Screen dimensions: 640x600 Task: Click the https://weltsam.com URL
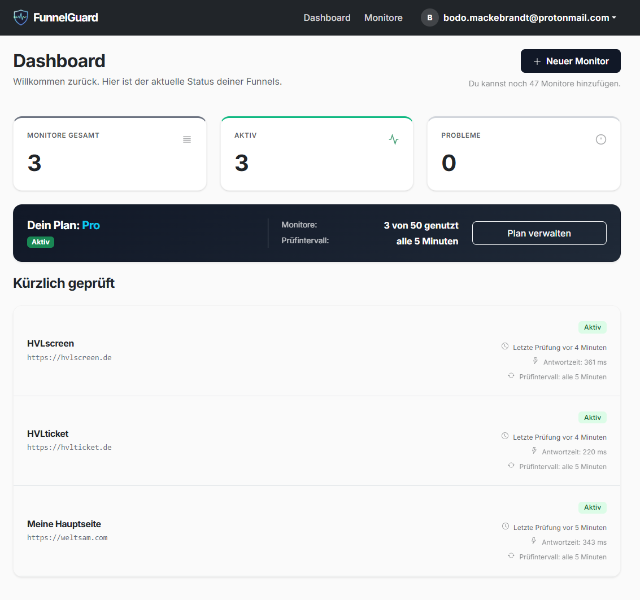pyautogui.click(x=67, y=538)
